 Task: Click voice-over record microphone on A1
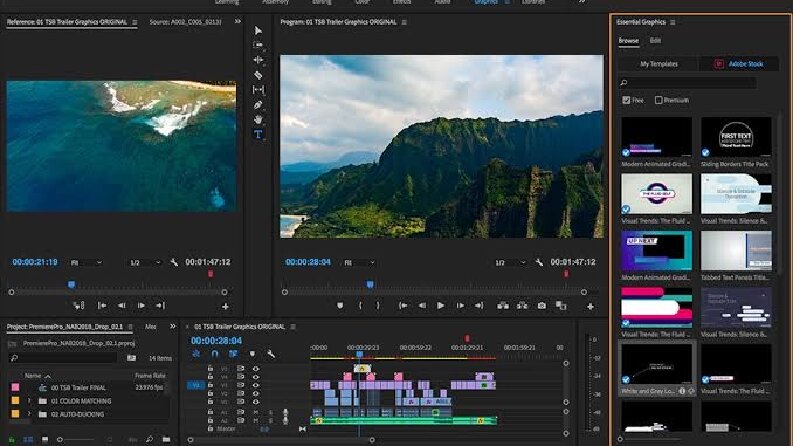point(285,412)
